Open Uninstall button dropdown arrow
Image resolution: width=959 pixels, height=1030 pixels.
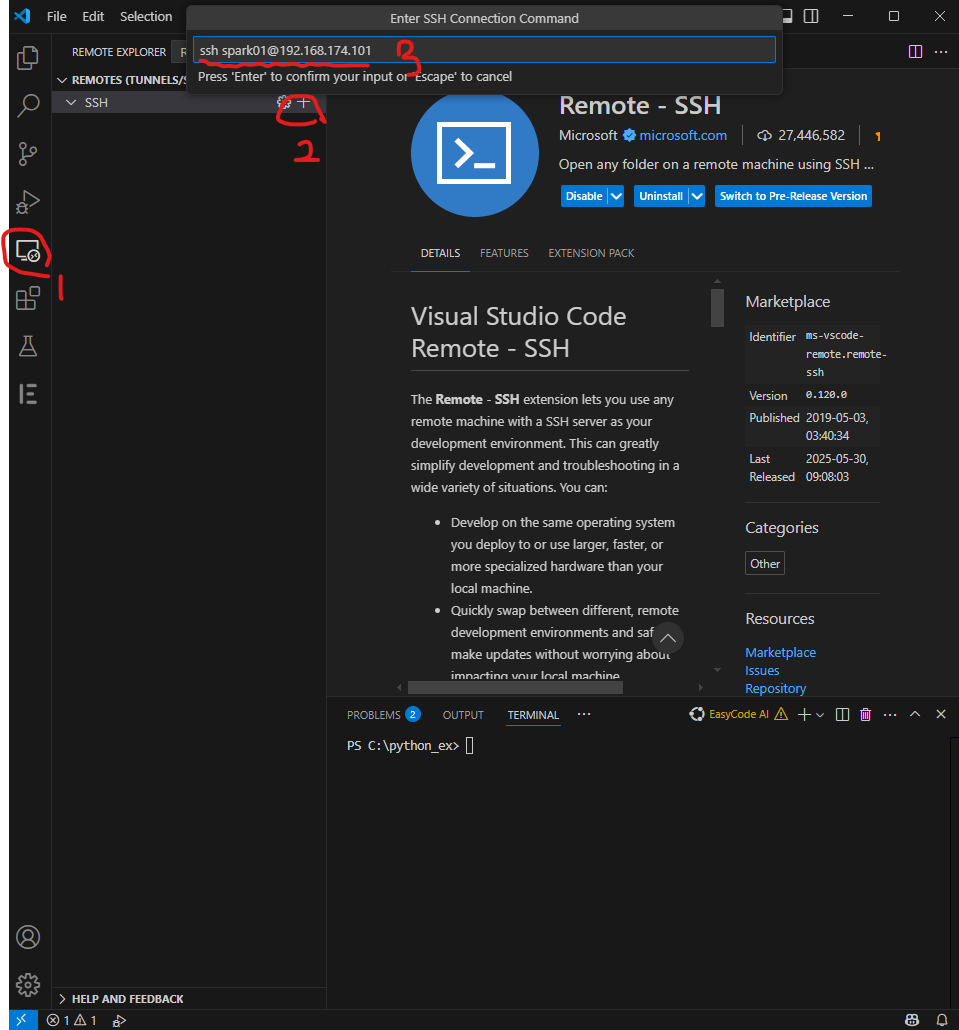697,196
